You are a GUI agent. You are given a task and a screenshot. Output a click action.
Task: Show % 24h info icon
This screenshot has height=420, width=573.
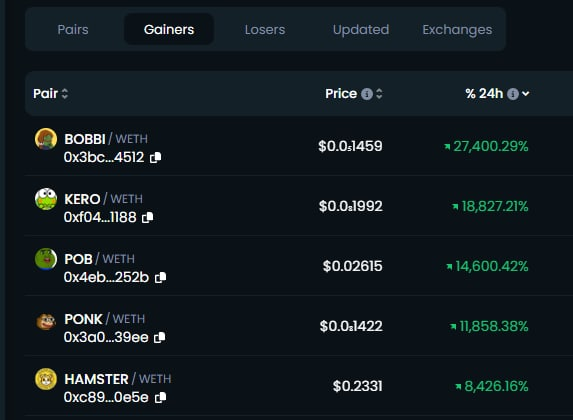point(513,94)
